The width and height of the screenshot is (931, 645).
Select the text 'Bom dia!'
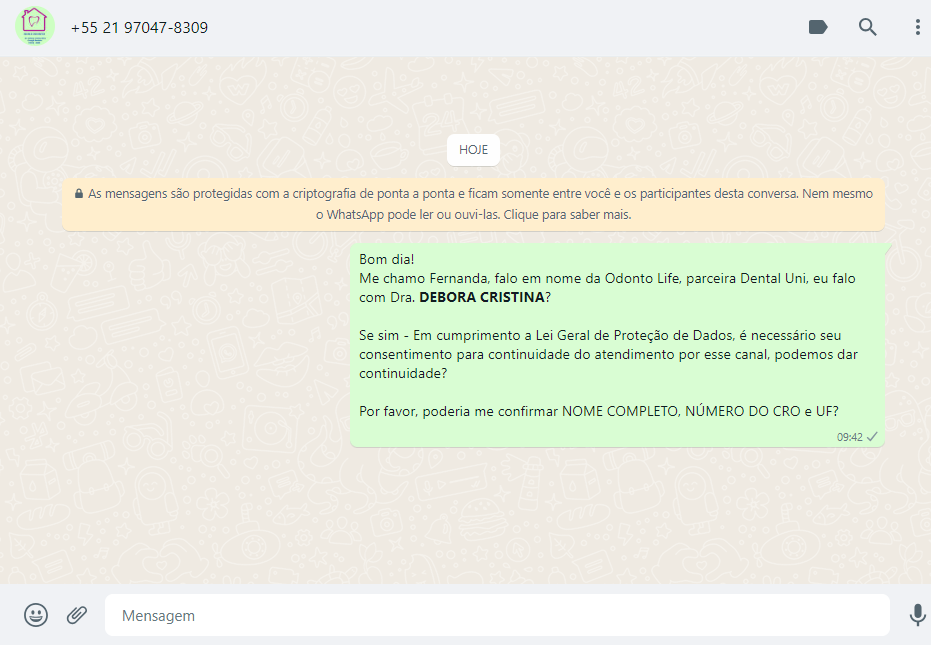[387, 260]
